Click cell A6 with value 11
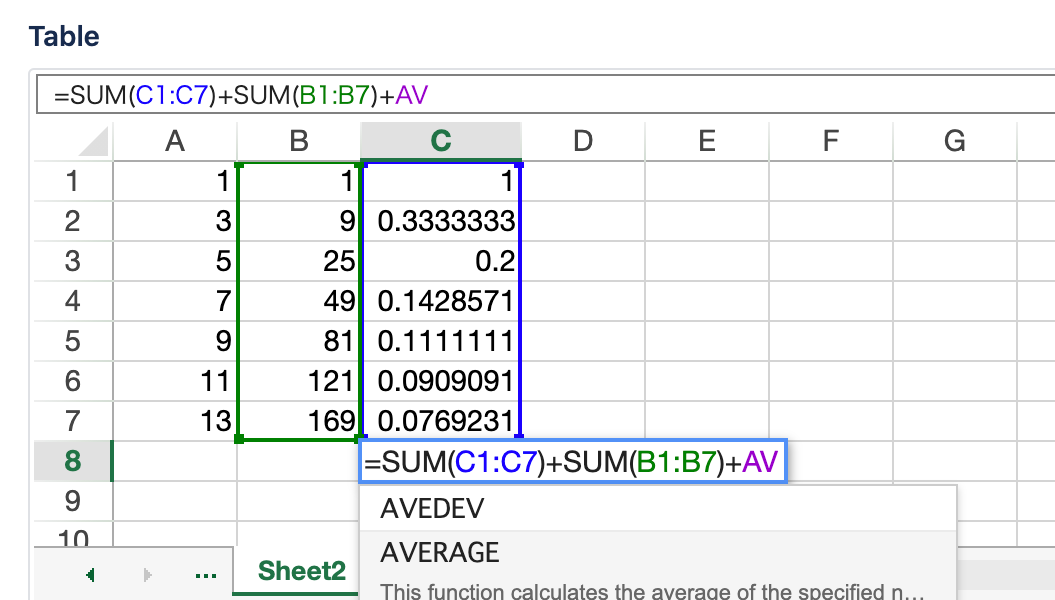 (175, 381)
